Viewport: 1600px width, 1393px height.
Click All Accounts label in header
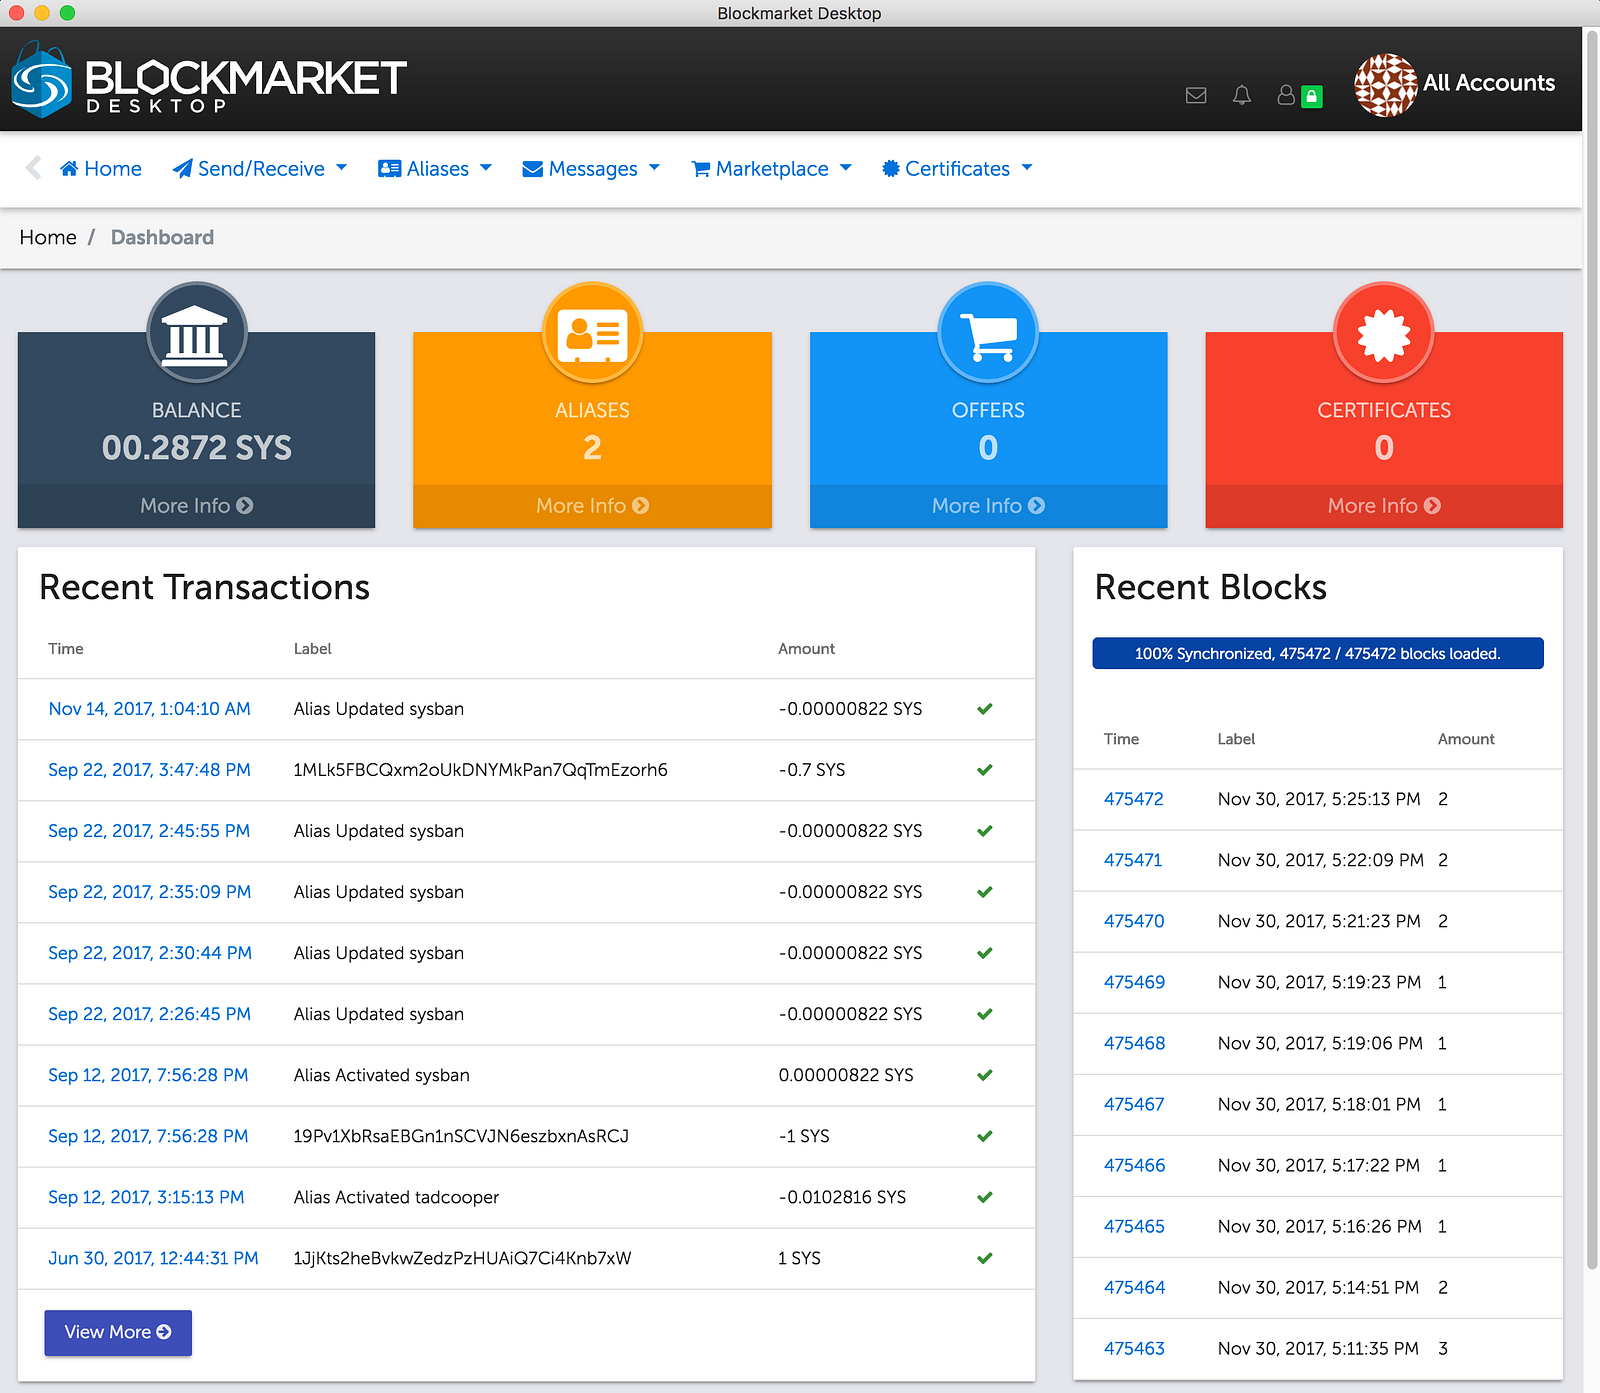tap(1489, 83)
